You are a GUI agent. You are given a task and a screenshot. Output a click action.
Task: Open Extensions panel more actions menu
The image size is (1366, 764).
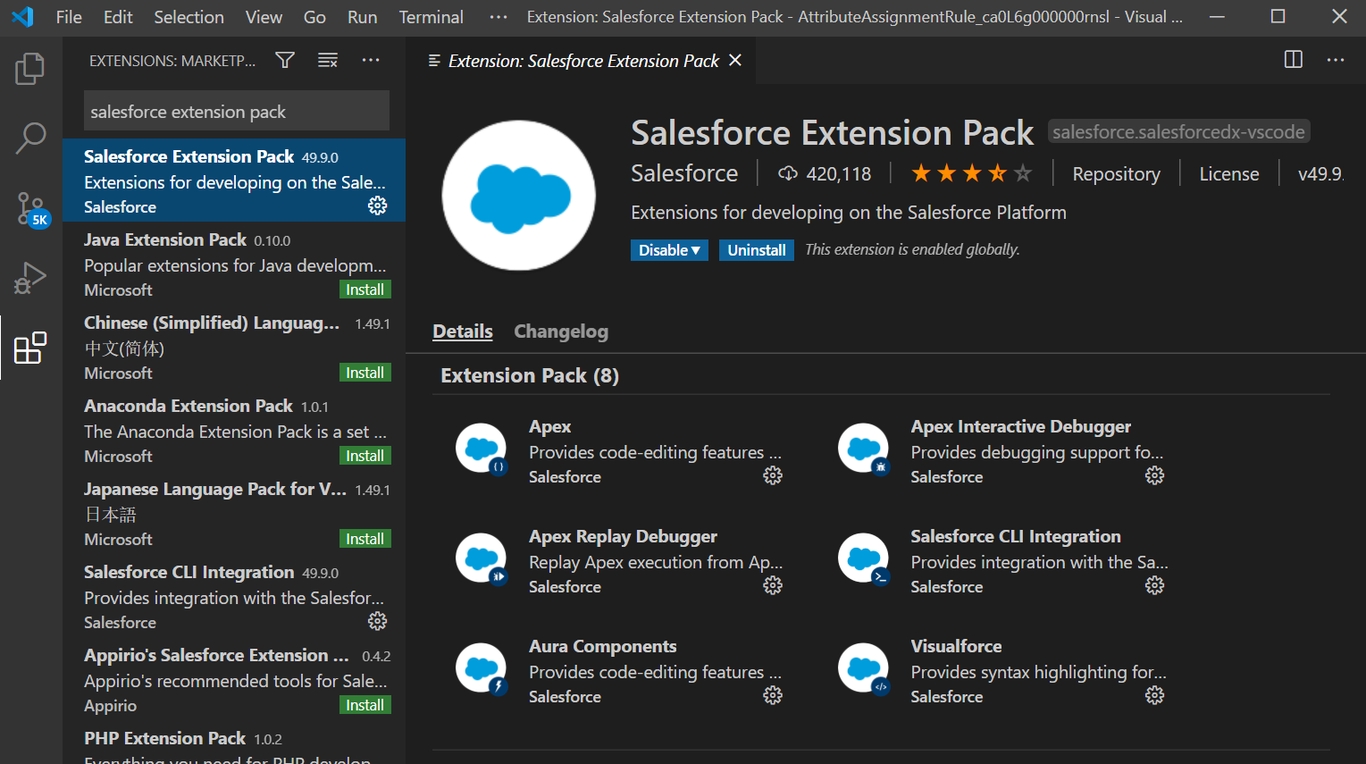point(371,61)
